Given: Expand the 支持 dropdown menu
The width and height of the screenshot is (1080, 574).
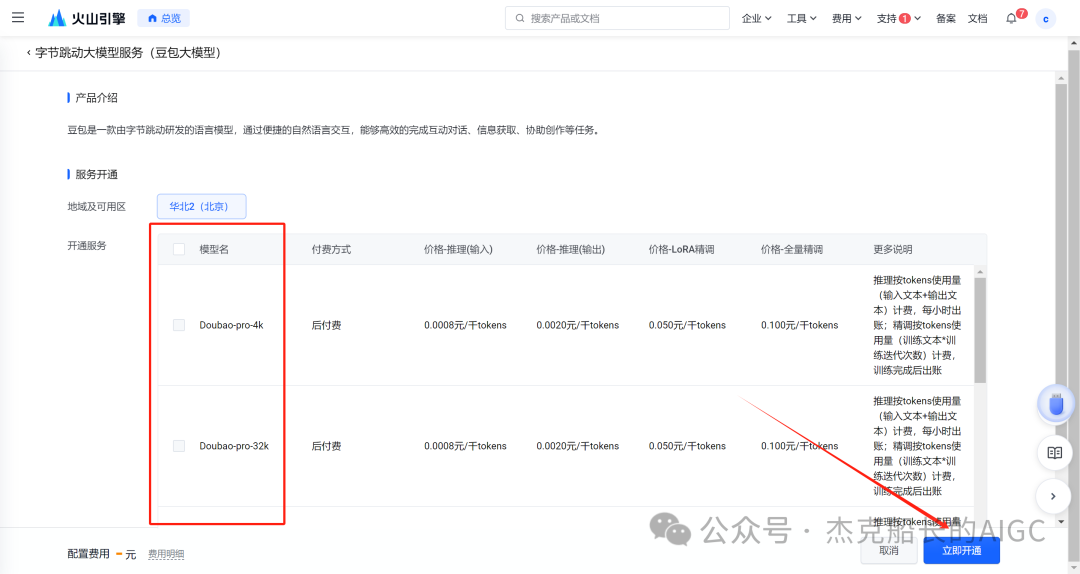Looking at the screenshot, I should [x=898, y=19].
